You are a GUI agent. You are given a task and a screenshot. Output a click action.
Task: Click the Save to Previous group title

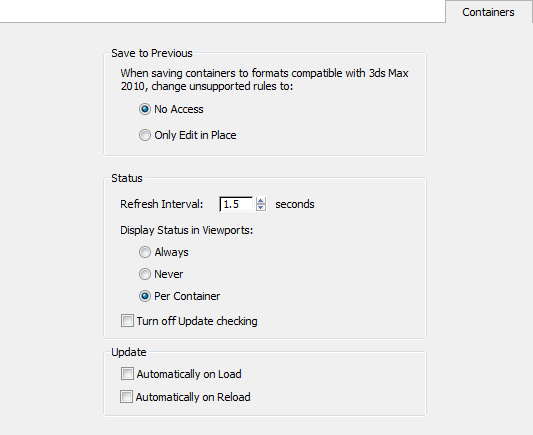pyautogui.click(x=152, y=53)
